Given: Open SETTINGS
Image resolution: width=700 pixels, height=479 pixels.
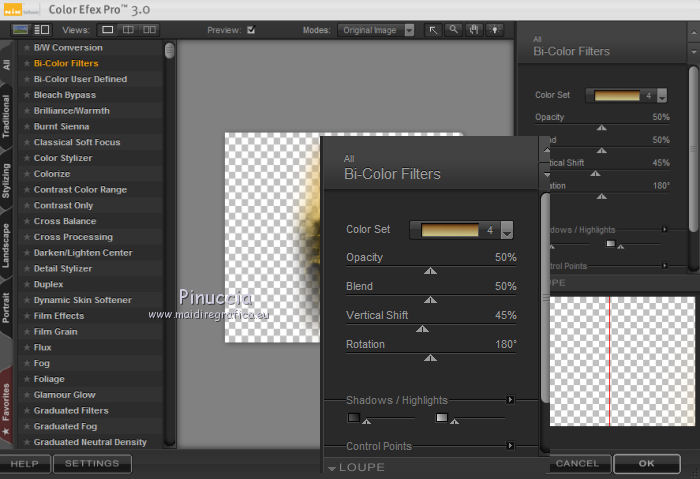Looking at the screenshot, I should pos(92,464).
